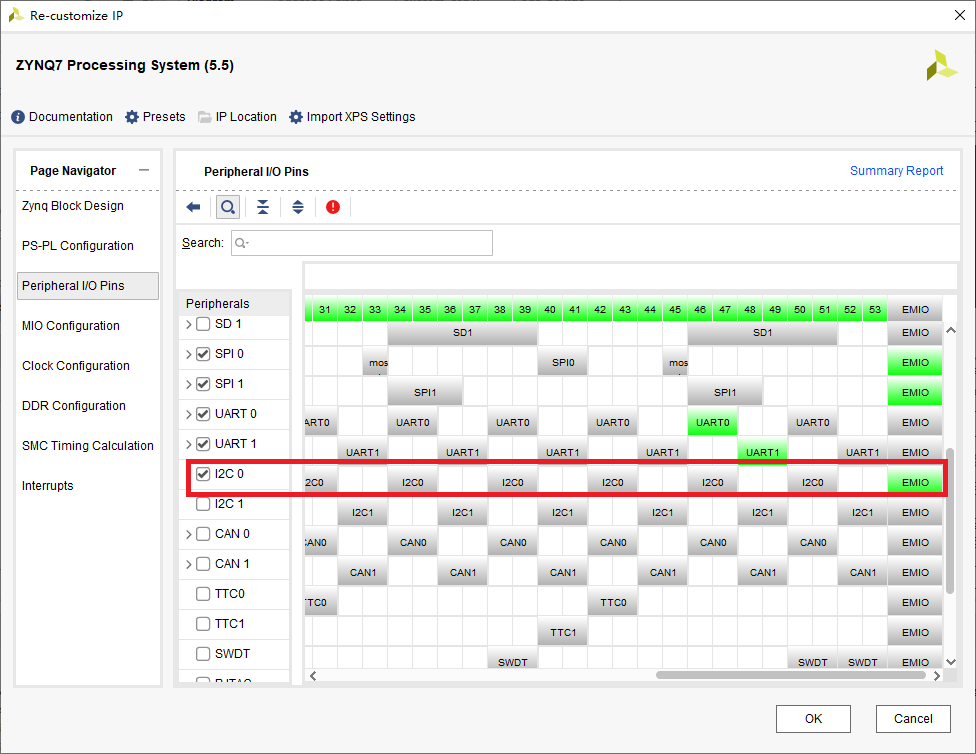Screen dimensions: 976x754
Task: Click the red error alert icon
Action: point(333,207)
